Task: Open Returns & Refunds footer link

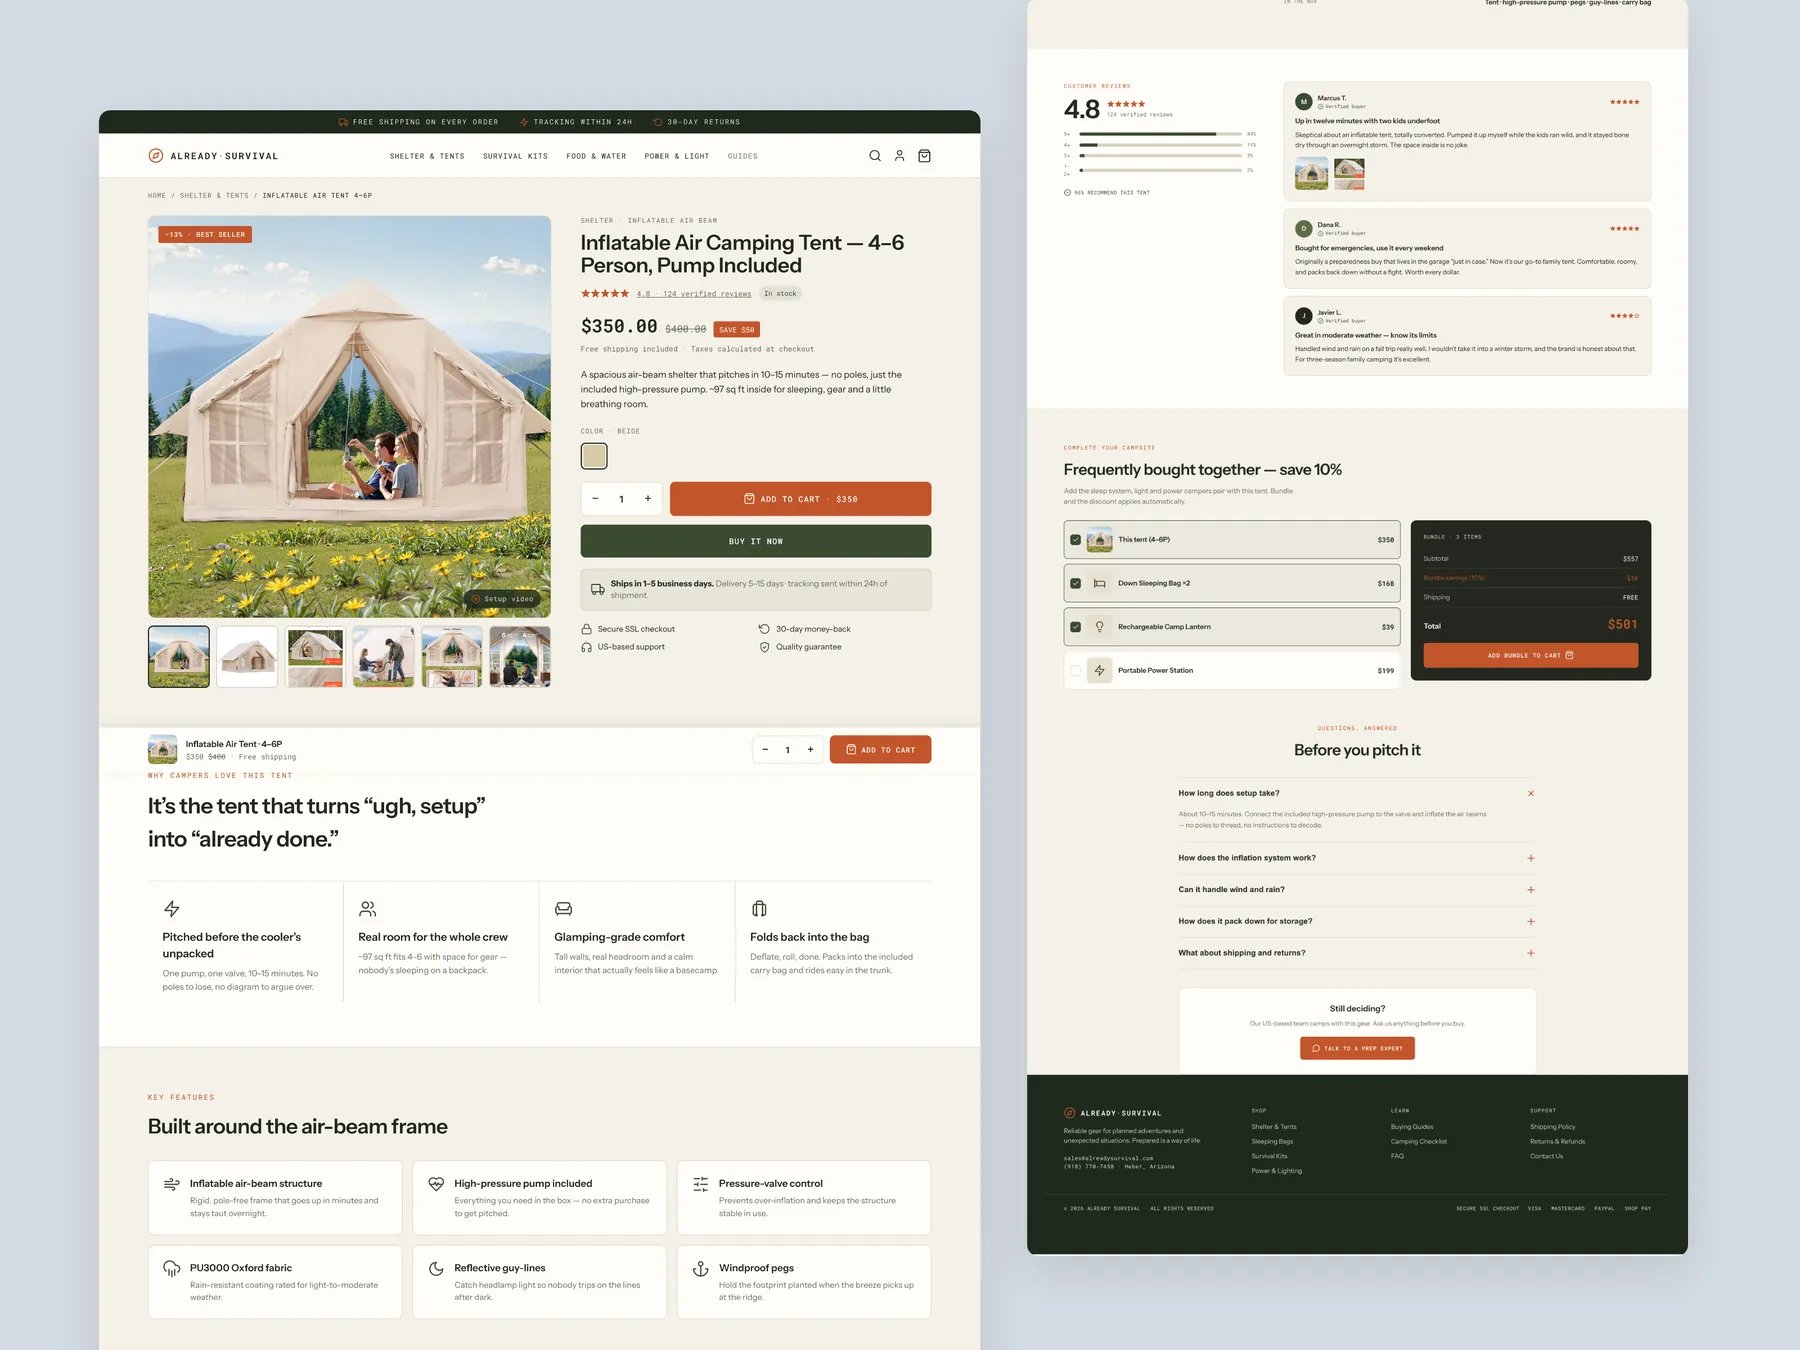Action: click(x=1557, y=1142)
